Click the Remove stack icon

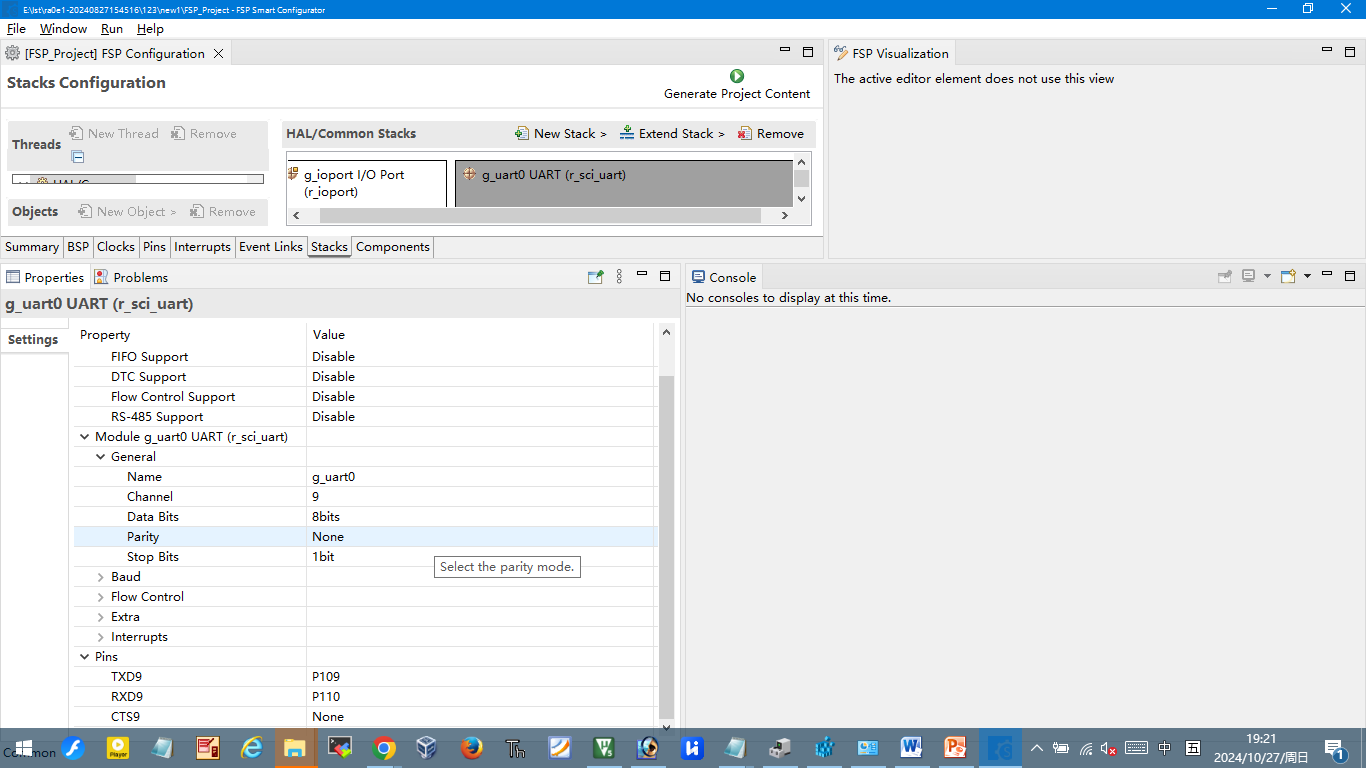tap(745, 133)
